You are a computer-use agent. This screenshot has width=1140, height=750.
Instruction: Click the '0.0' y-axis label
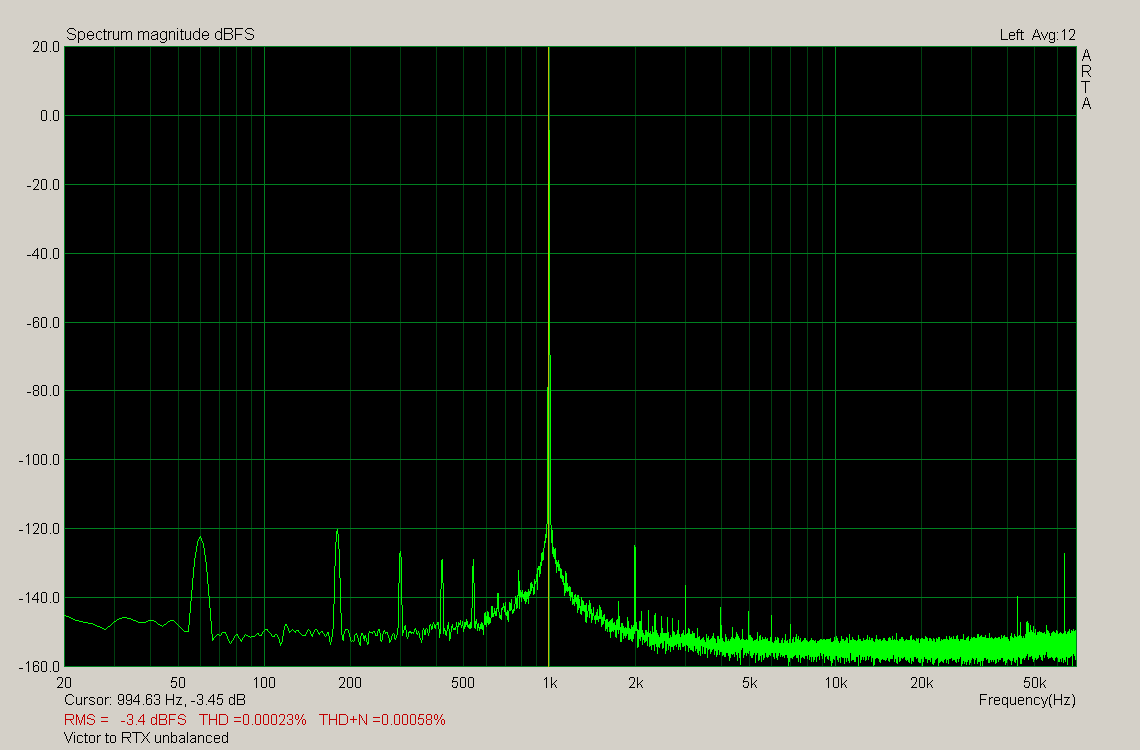[x=50, y=116]
